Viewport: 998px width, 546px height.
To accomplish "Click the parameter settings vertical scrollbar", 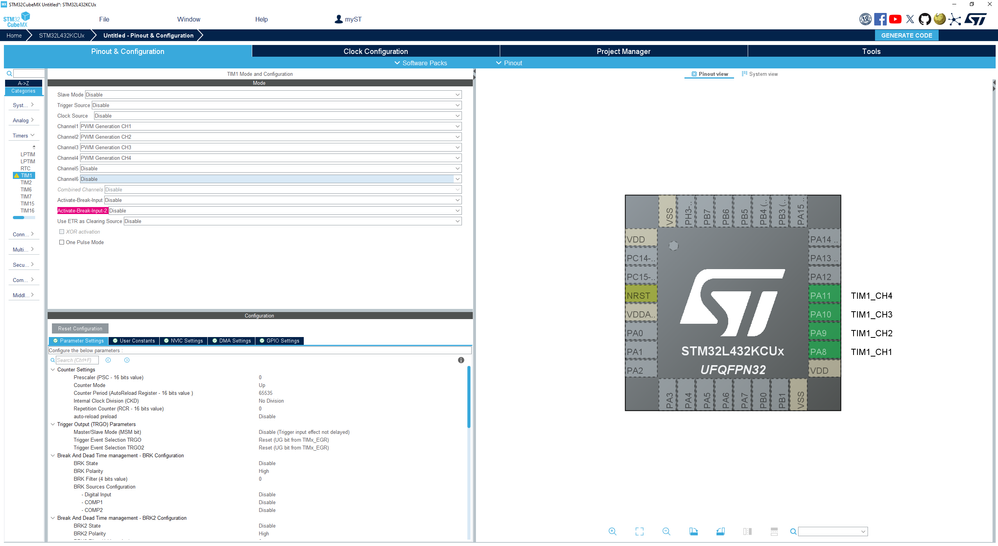I will pyautogui.click(x=469, y=398).
